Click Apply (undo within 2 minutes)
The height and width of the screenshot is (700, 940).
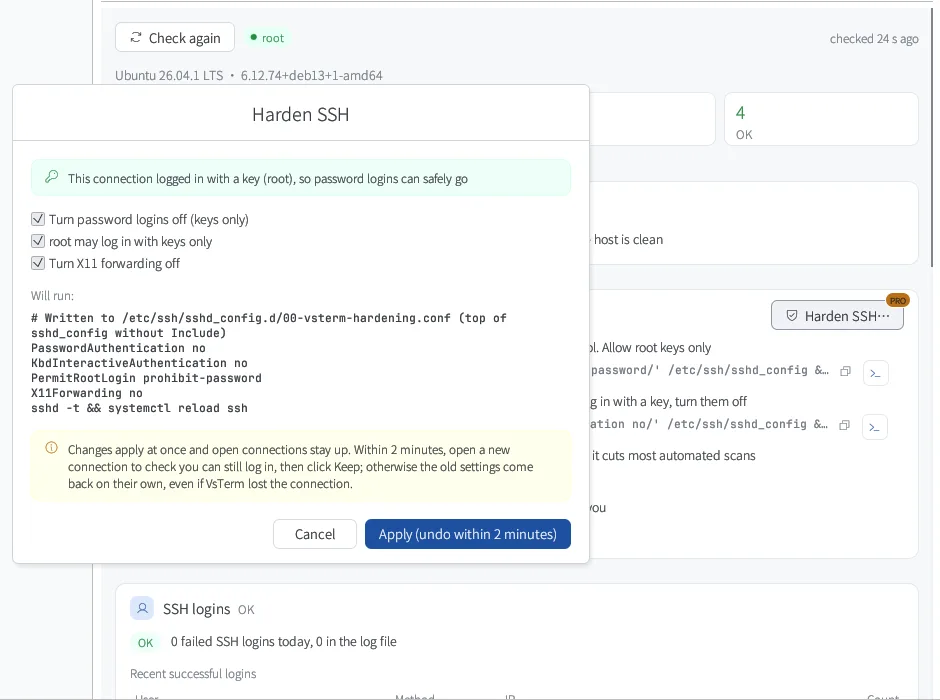[468, 534]
